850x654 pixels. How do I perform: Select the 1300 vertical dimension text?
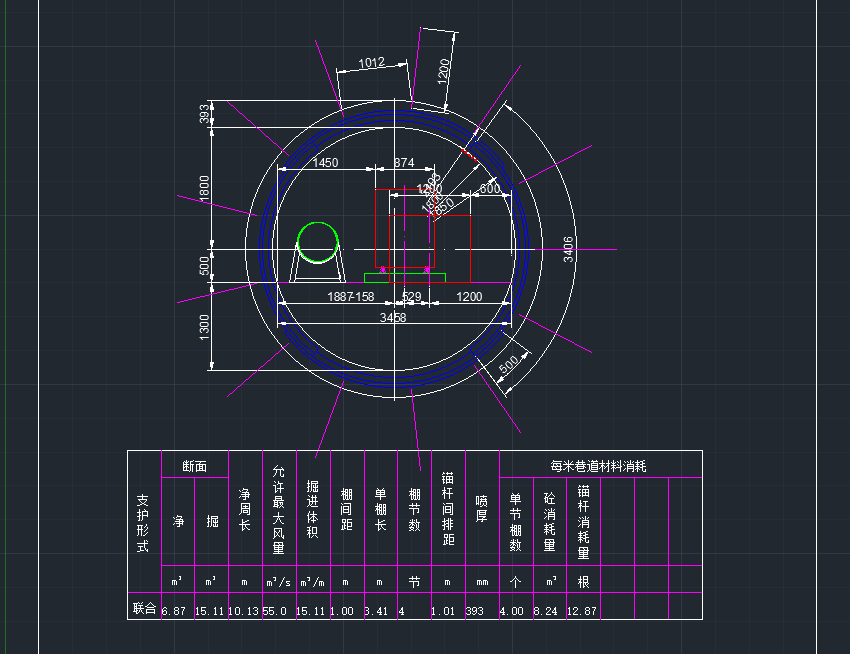click(x=205, y=326)
